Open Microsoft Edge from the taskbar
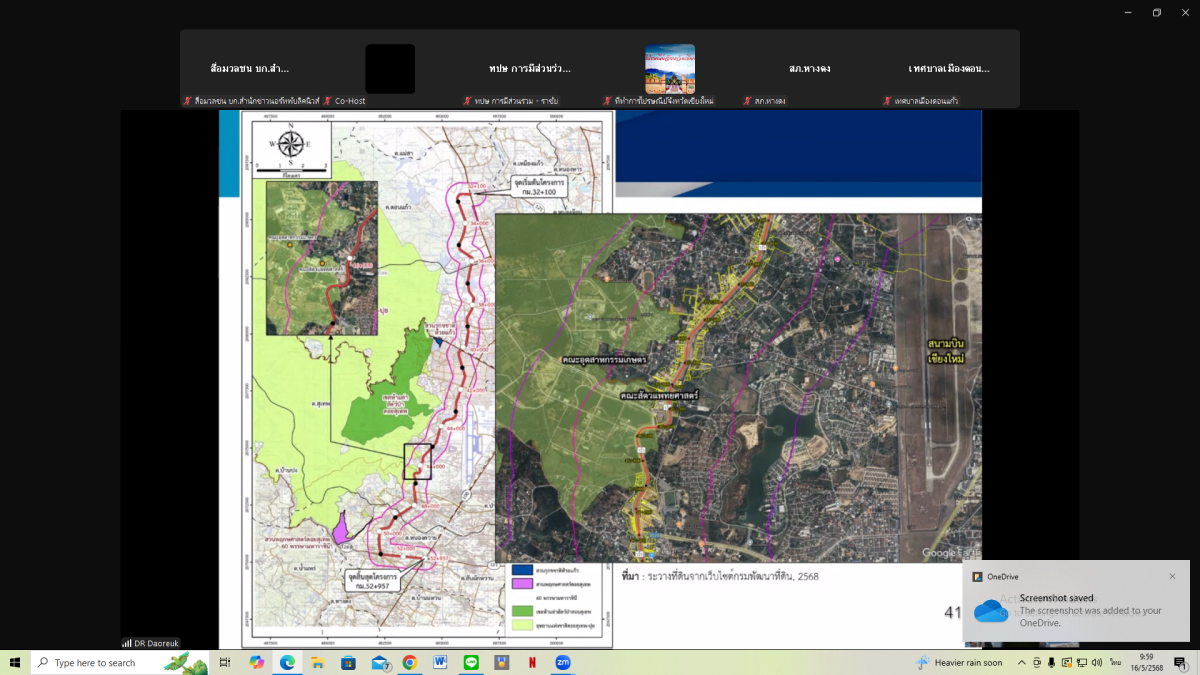Viewport: 1200px width, 675px height. pos(287,662)
